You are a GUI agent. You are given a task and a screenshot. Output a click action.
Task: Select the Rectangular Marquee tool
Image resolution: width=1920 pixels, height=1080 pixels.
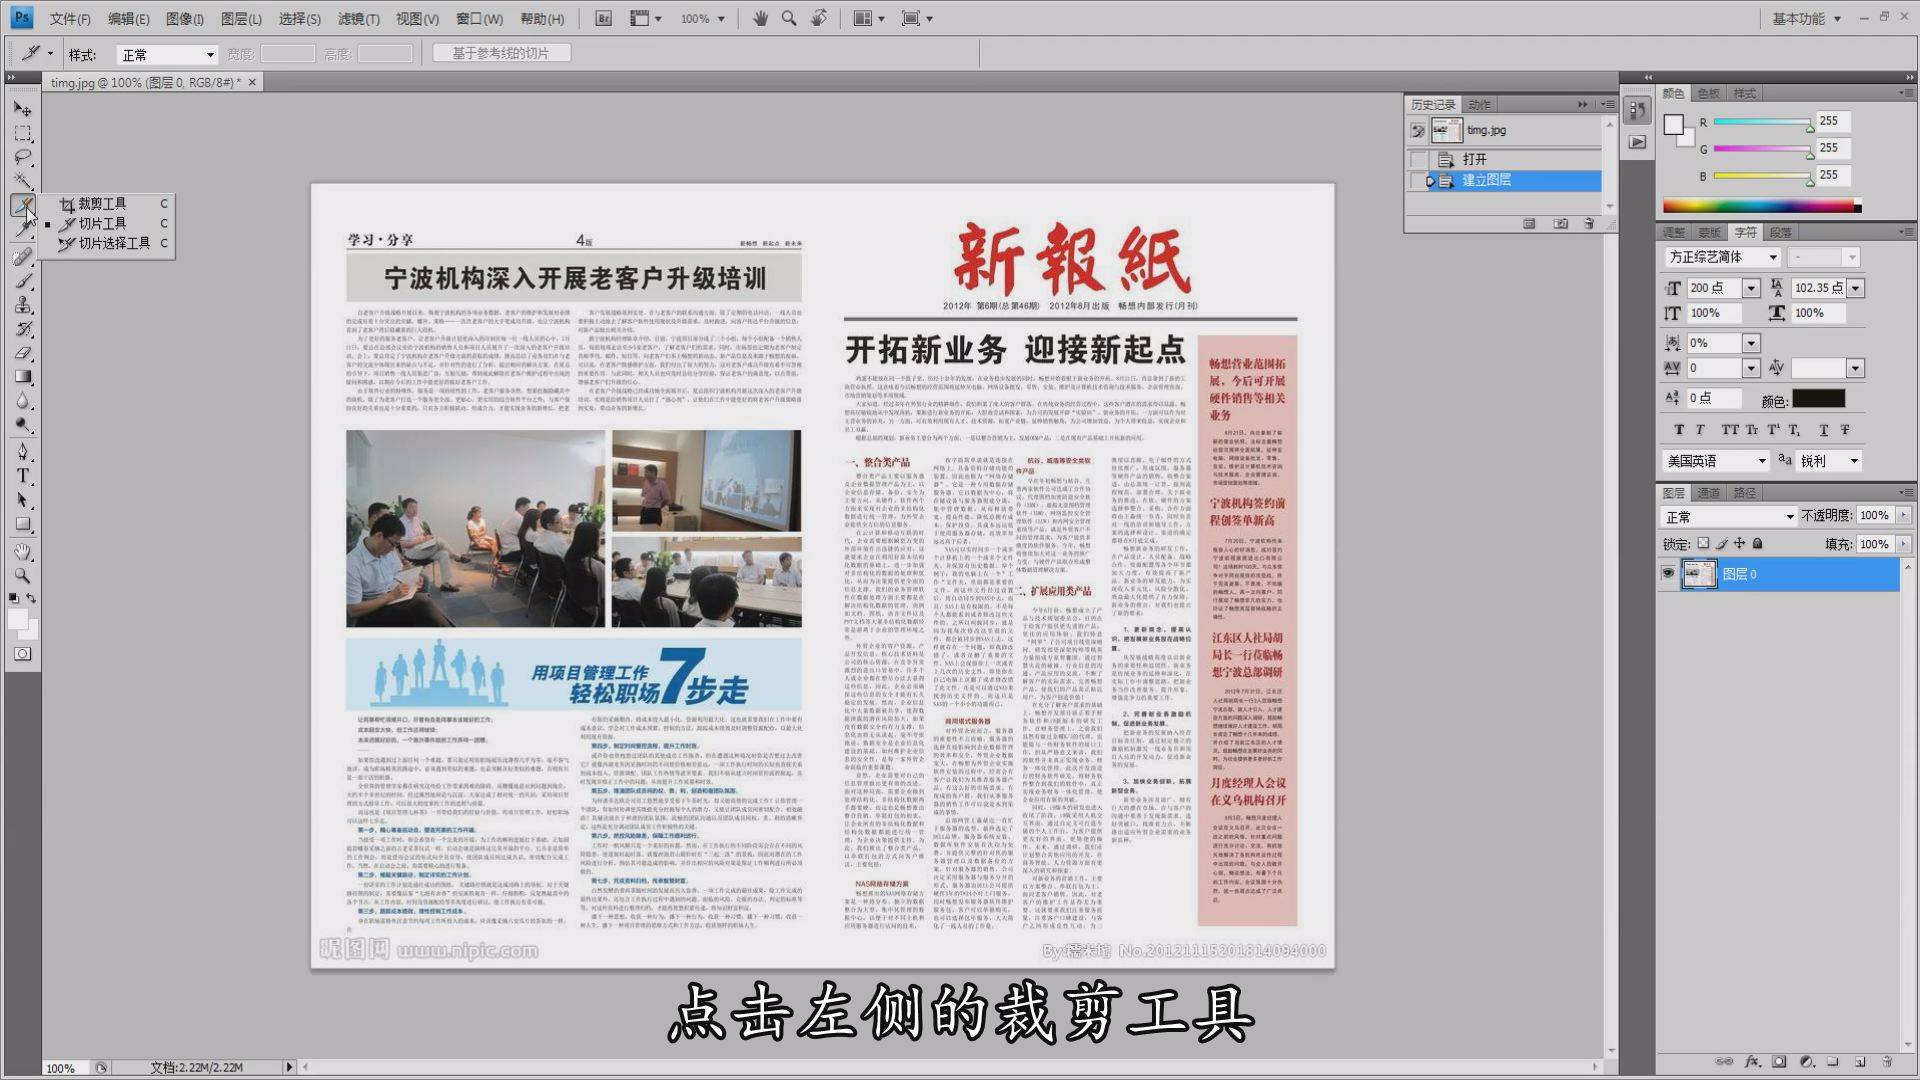point(22,133)
